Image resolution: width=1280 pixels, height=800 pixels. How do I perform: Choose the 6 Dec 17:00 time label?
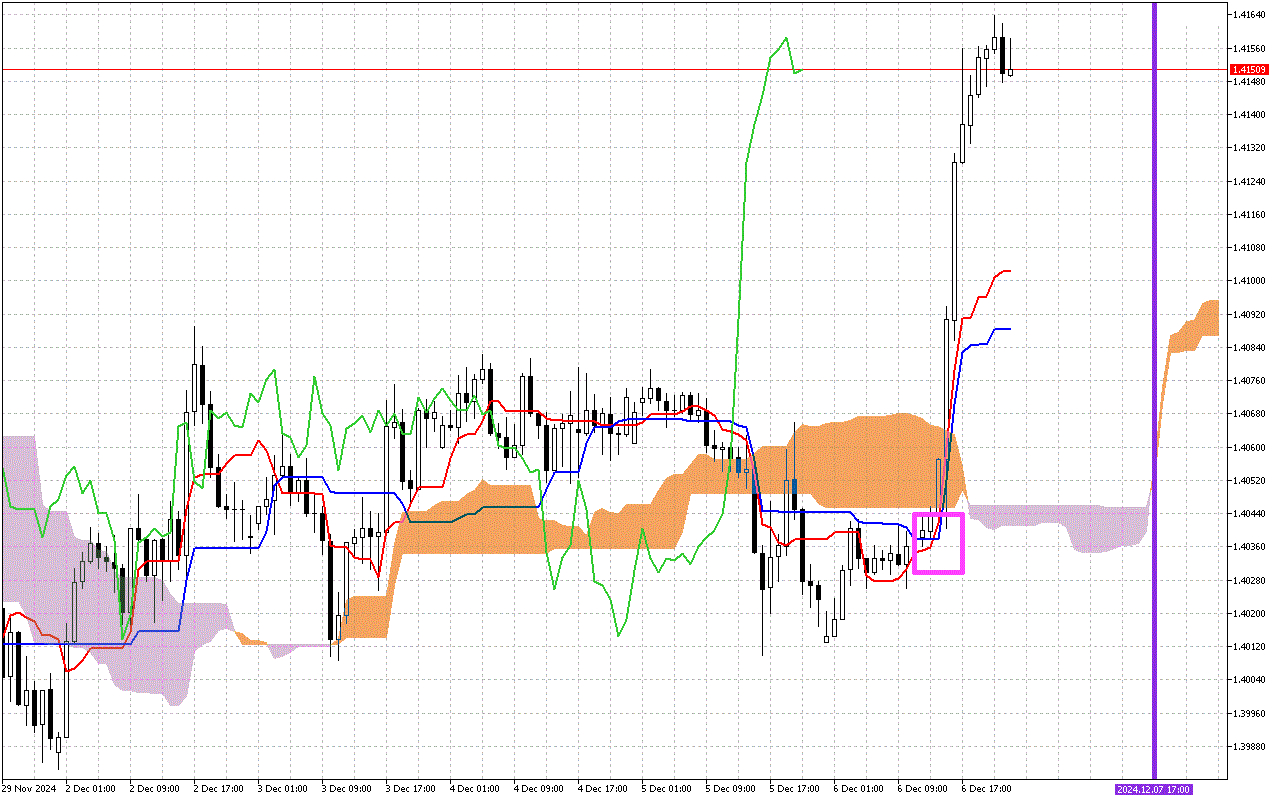[x=987, y=789]
